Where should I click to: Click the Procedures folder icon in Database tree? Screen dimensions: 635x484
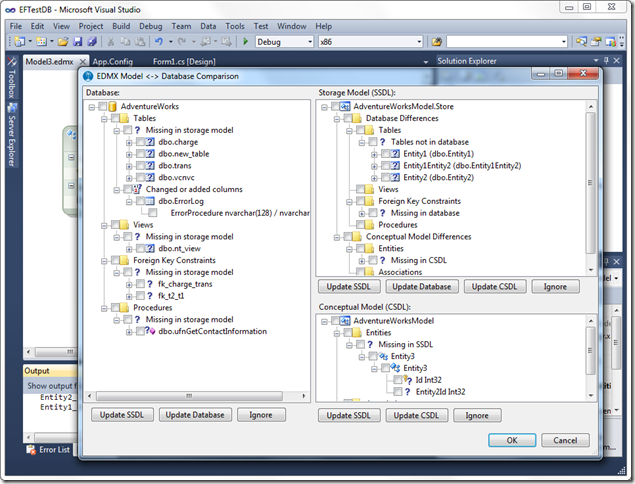point(124,308)
